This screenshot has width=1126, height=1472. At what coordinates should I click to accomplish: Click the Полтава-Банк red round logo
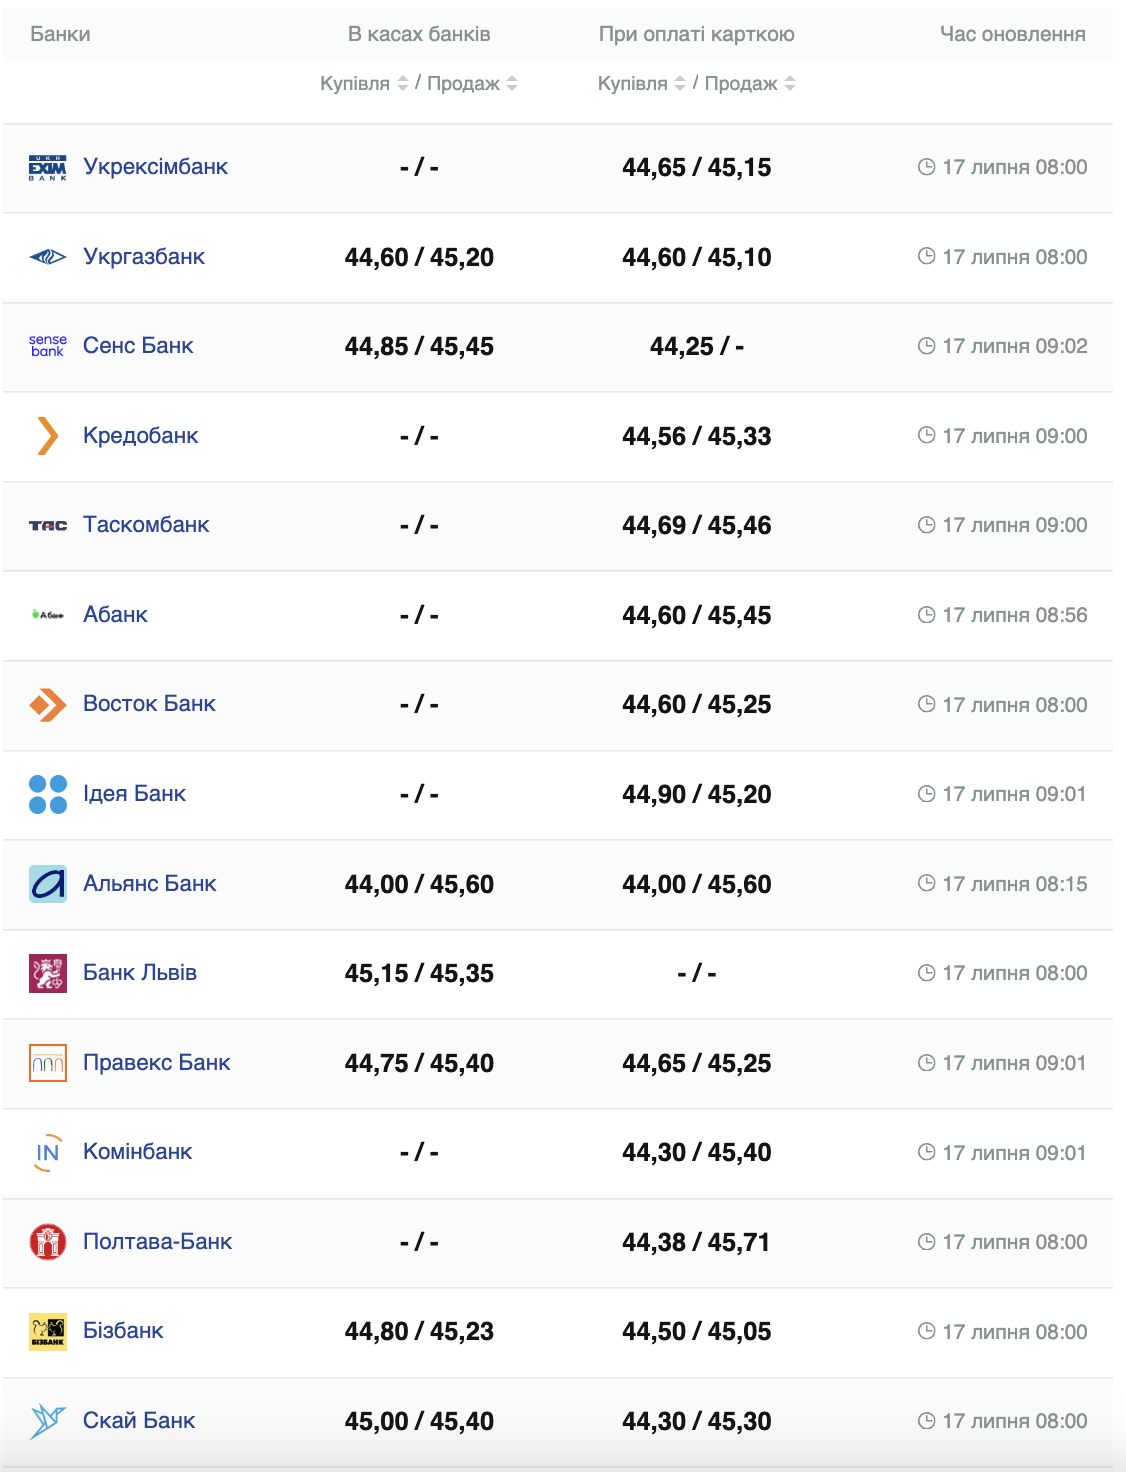pos(48,1242)
